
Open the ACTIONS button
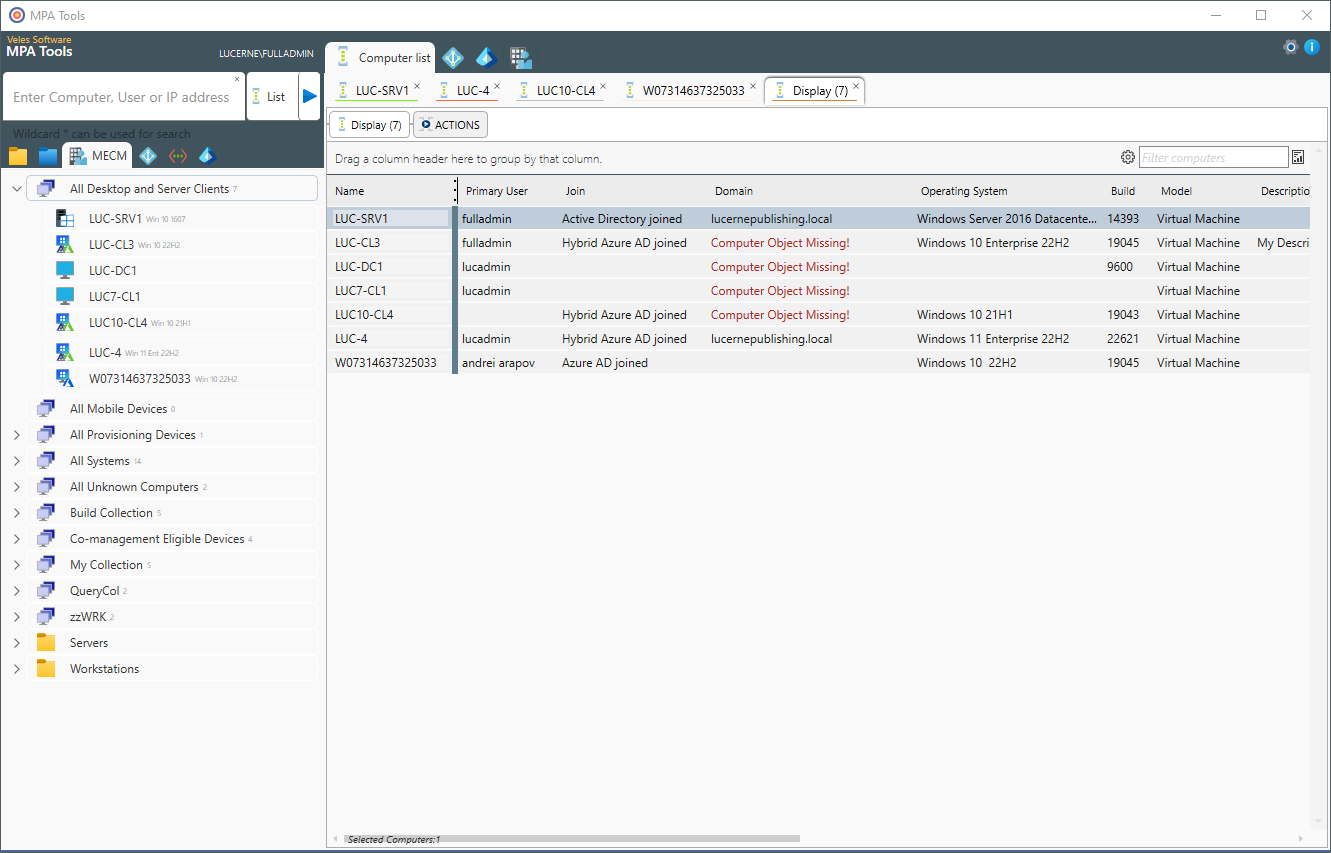[x=450, y=125]
